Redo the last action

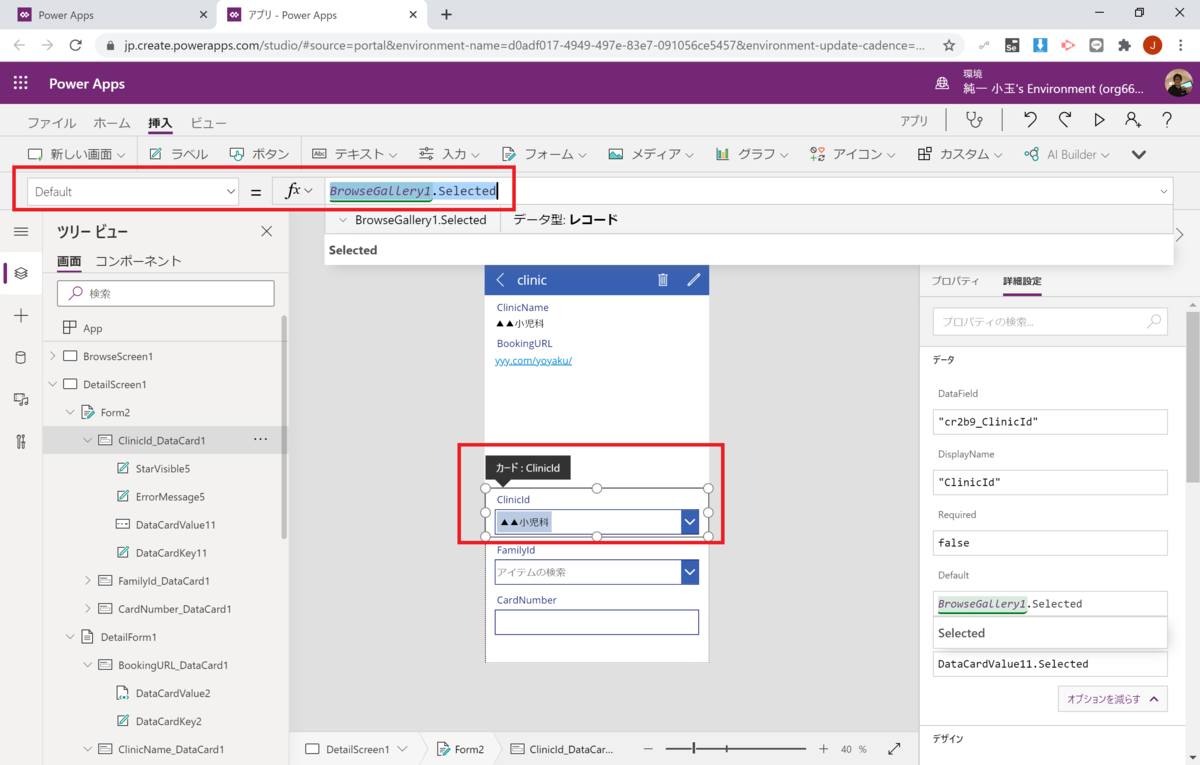click(x=1064, y=120)
